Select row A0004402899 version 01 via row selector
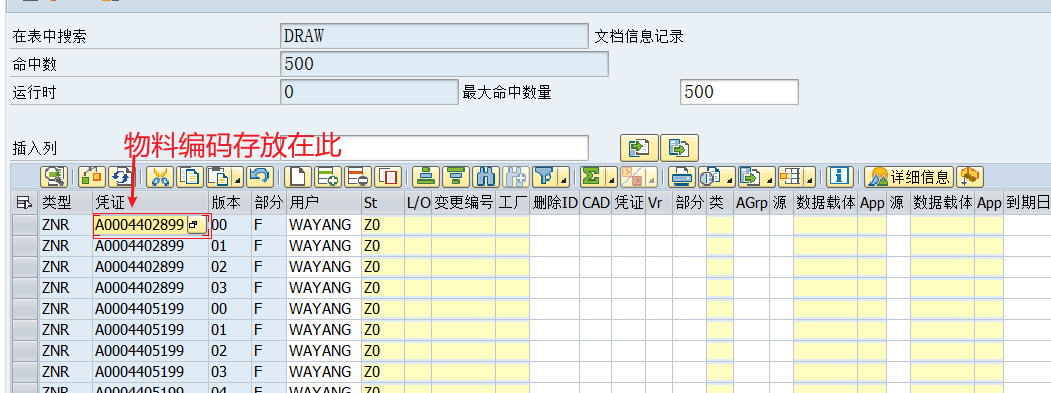1051x393 pixels. point(25,246)
